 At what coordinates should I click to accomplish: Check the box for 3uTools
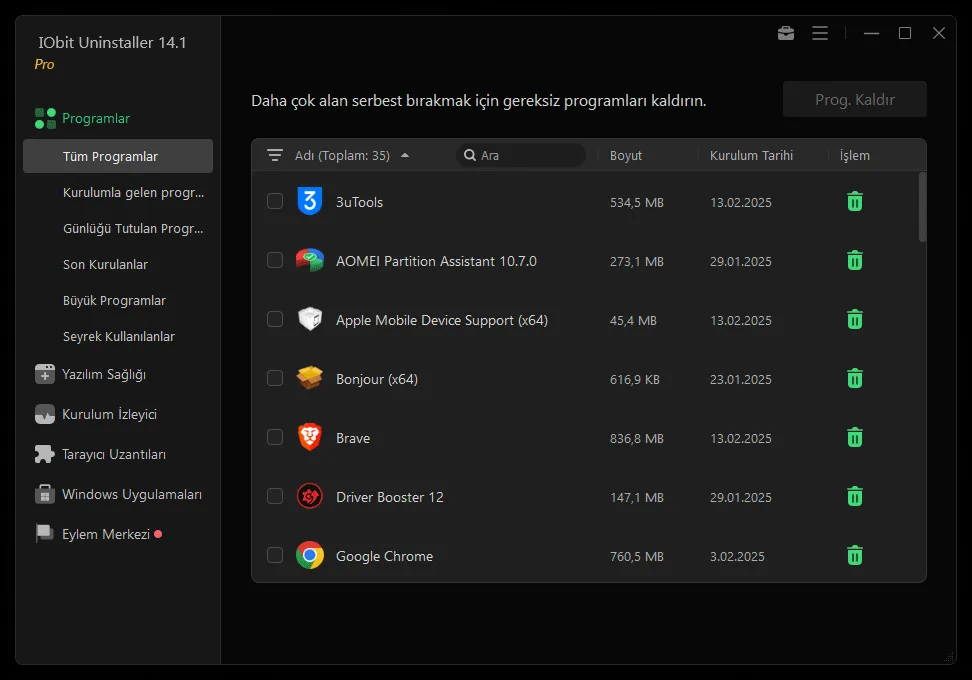tap(275, 202)
